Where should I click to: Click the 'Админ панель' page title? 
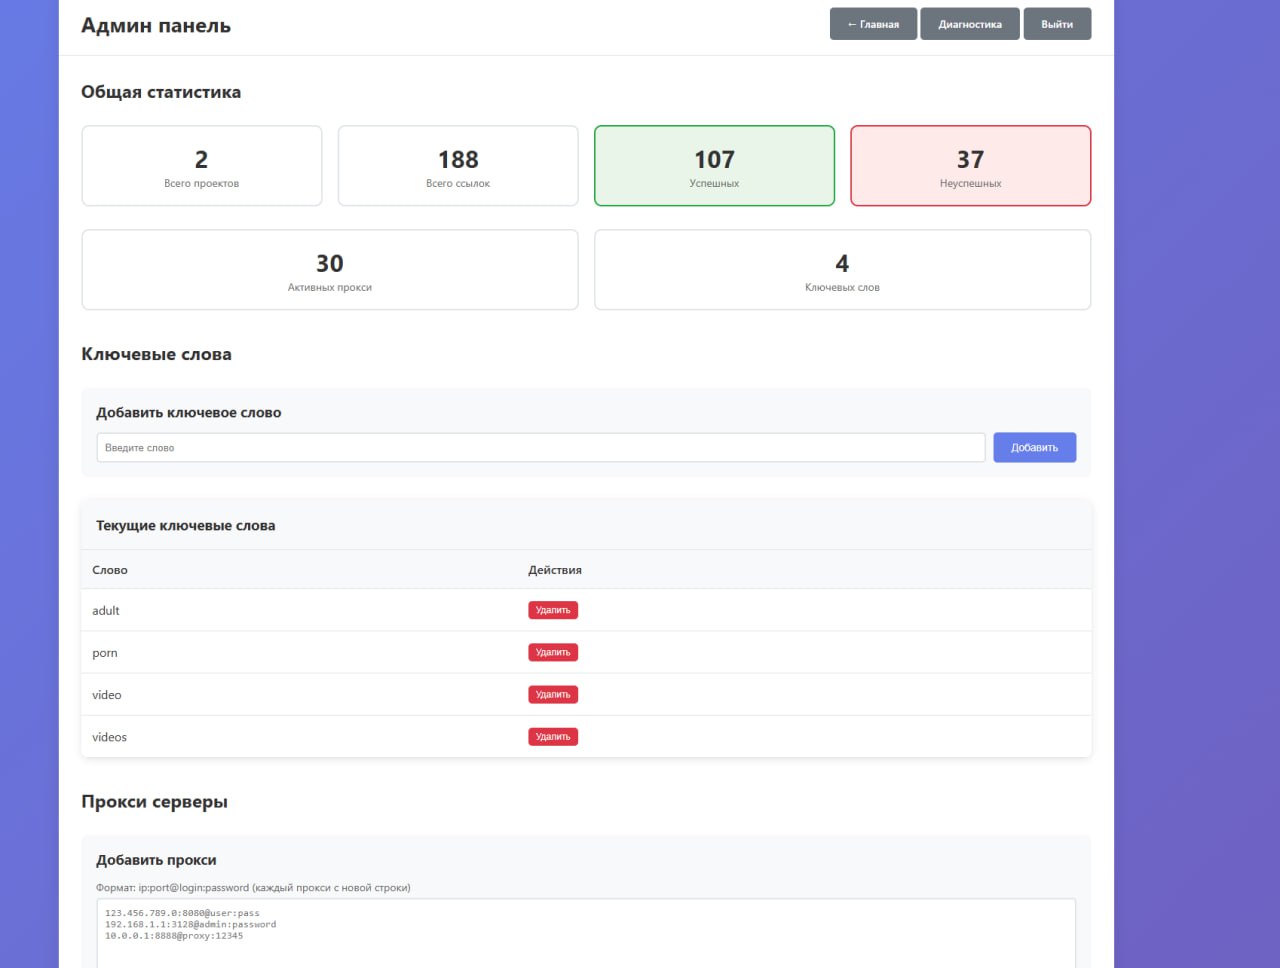click(156, 26)
